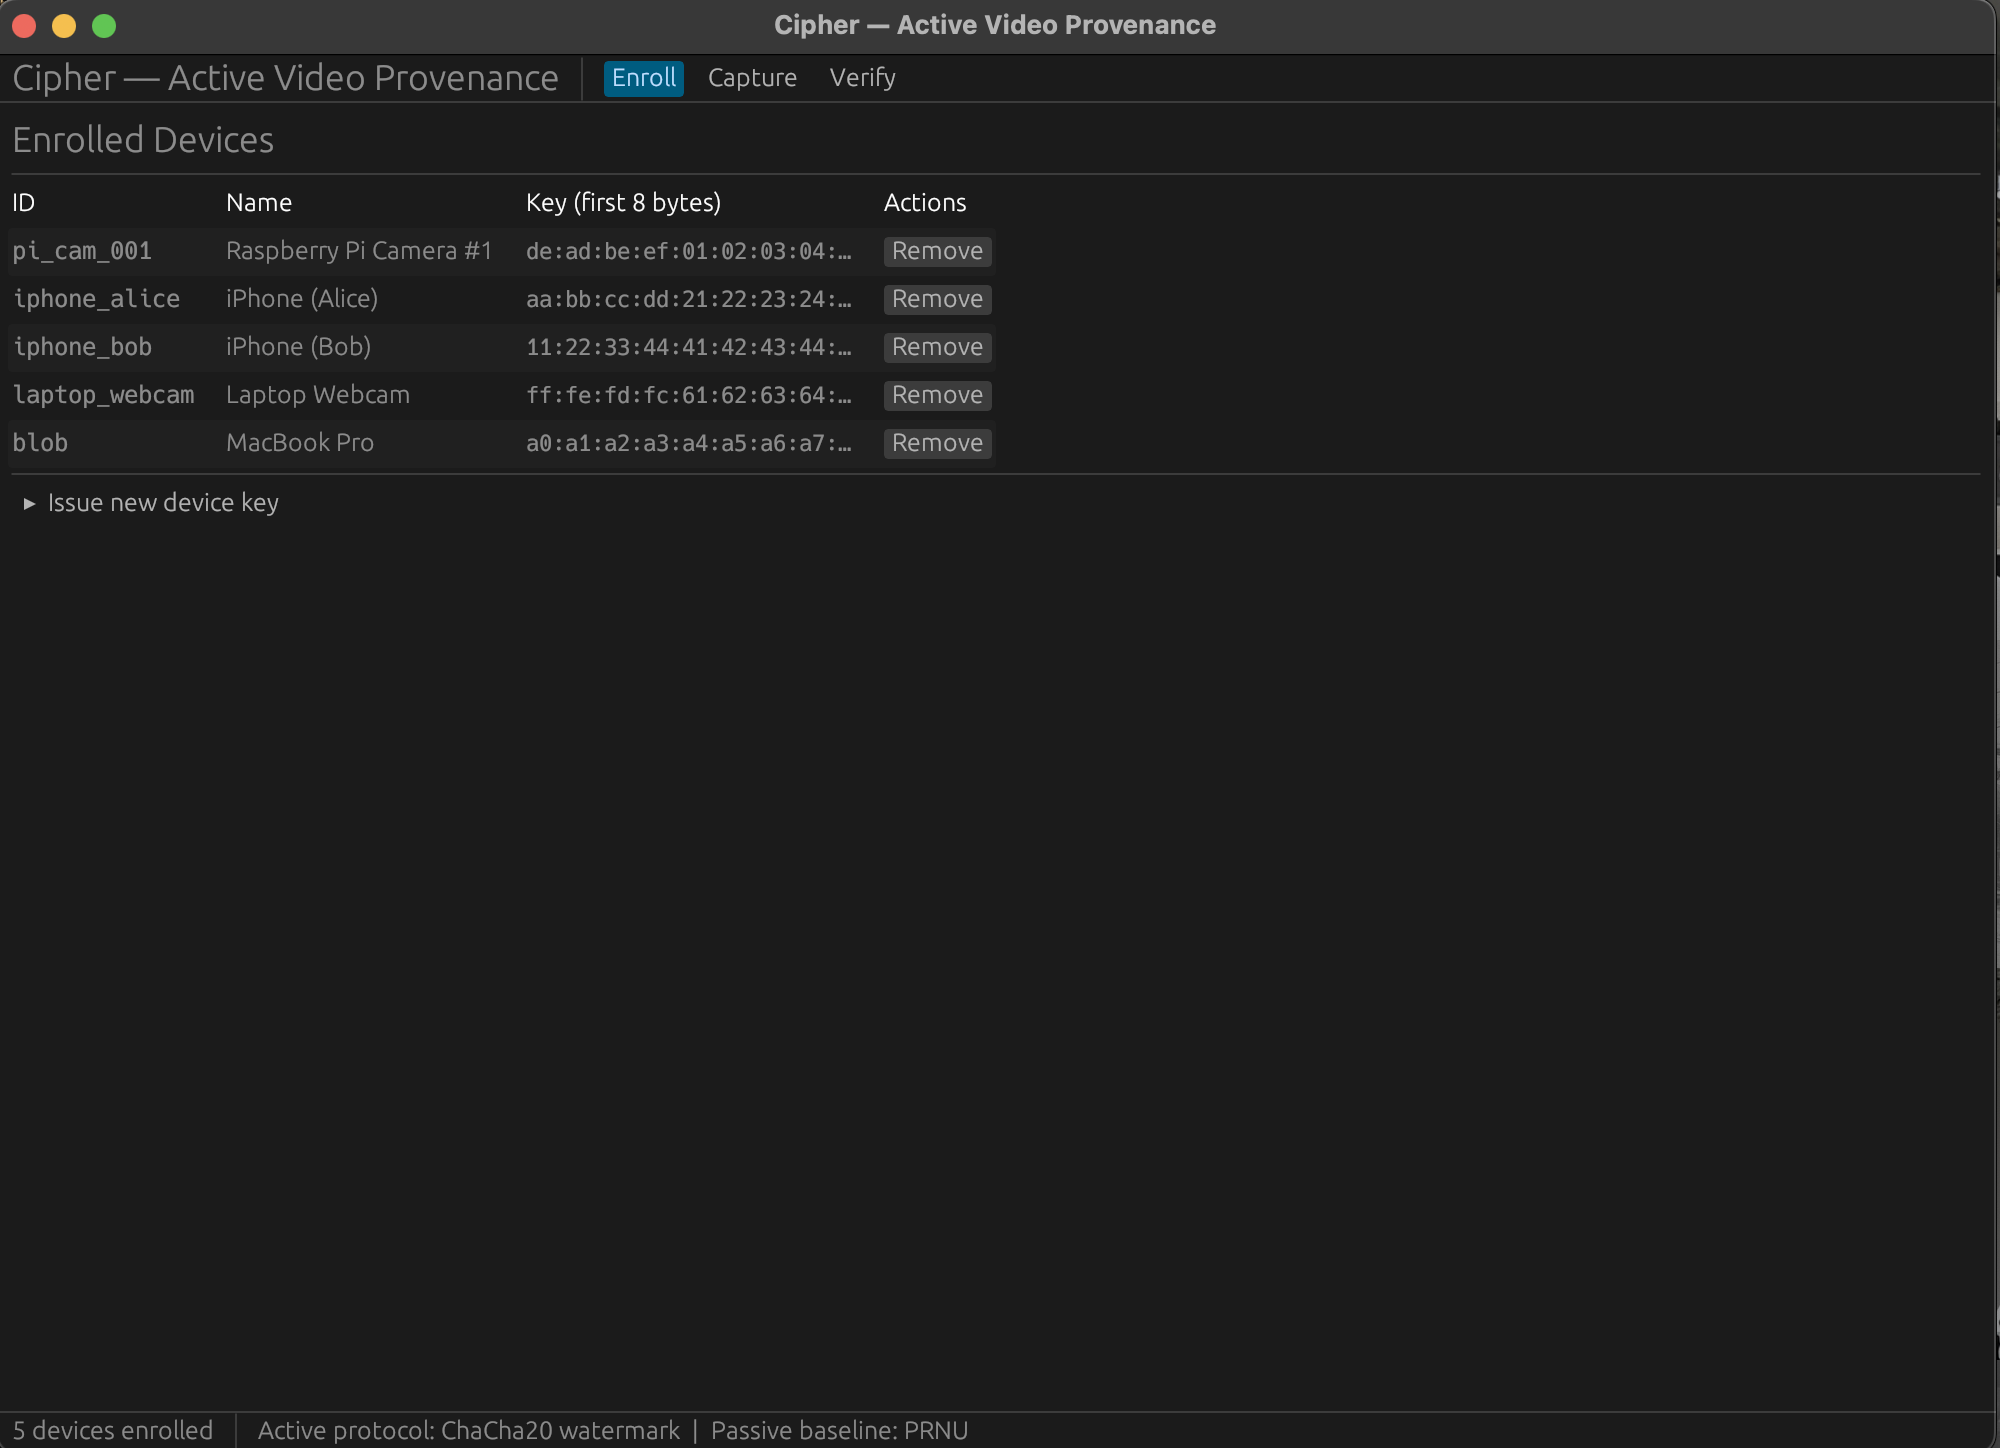This screenshot has width=2000, height=1448.
Task: Expand the Issue new device key section
Action: [162, 503]
